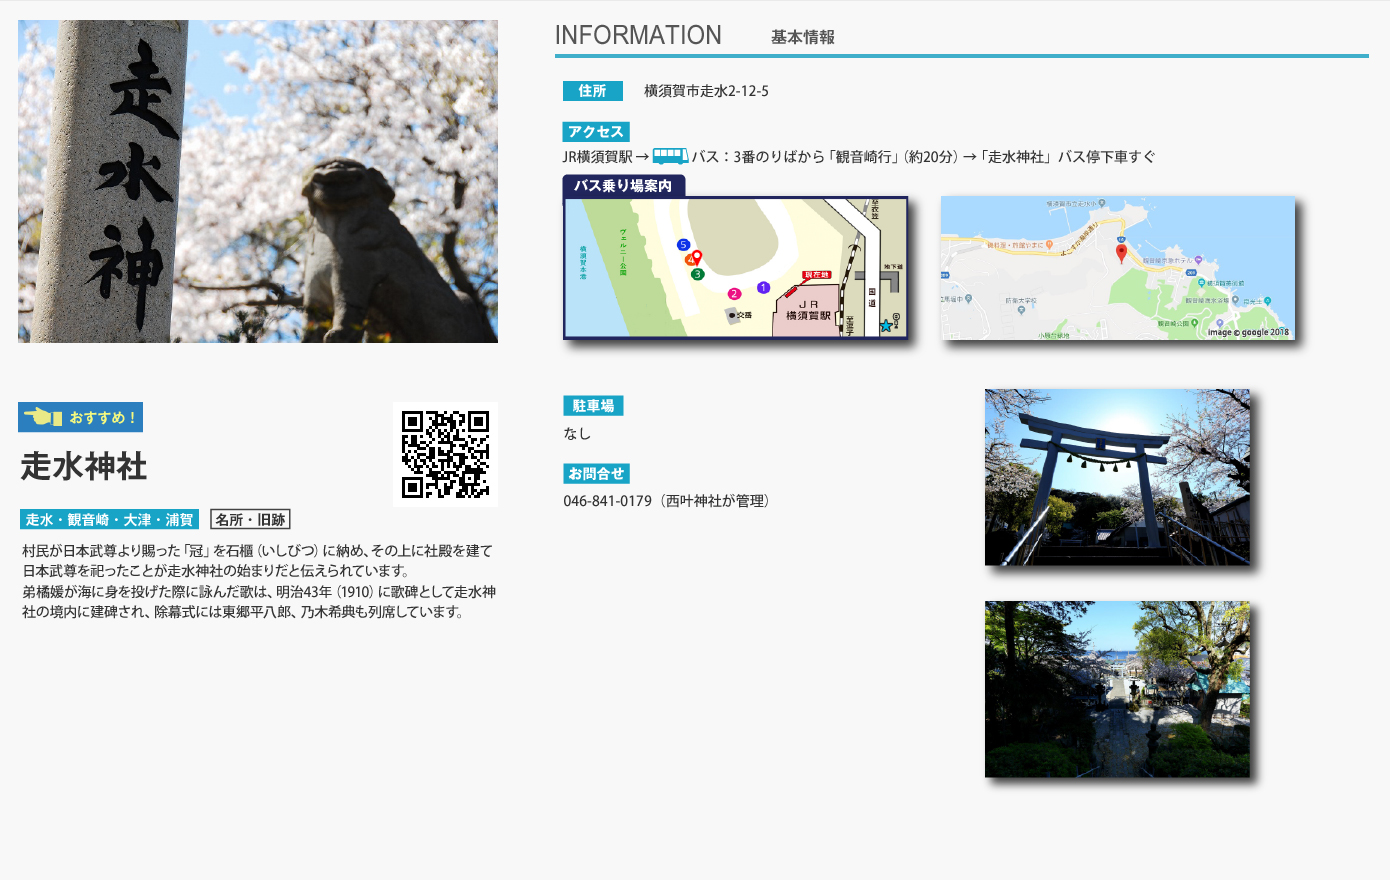Click the 現在地 red label on map
Viewport: 1390px width, 880px height.
(x=817, y=275)
